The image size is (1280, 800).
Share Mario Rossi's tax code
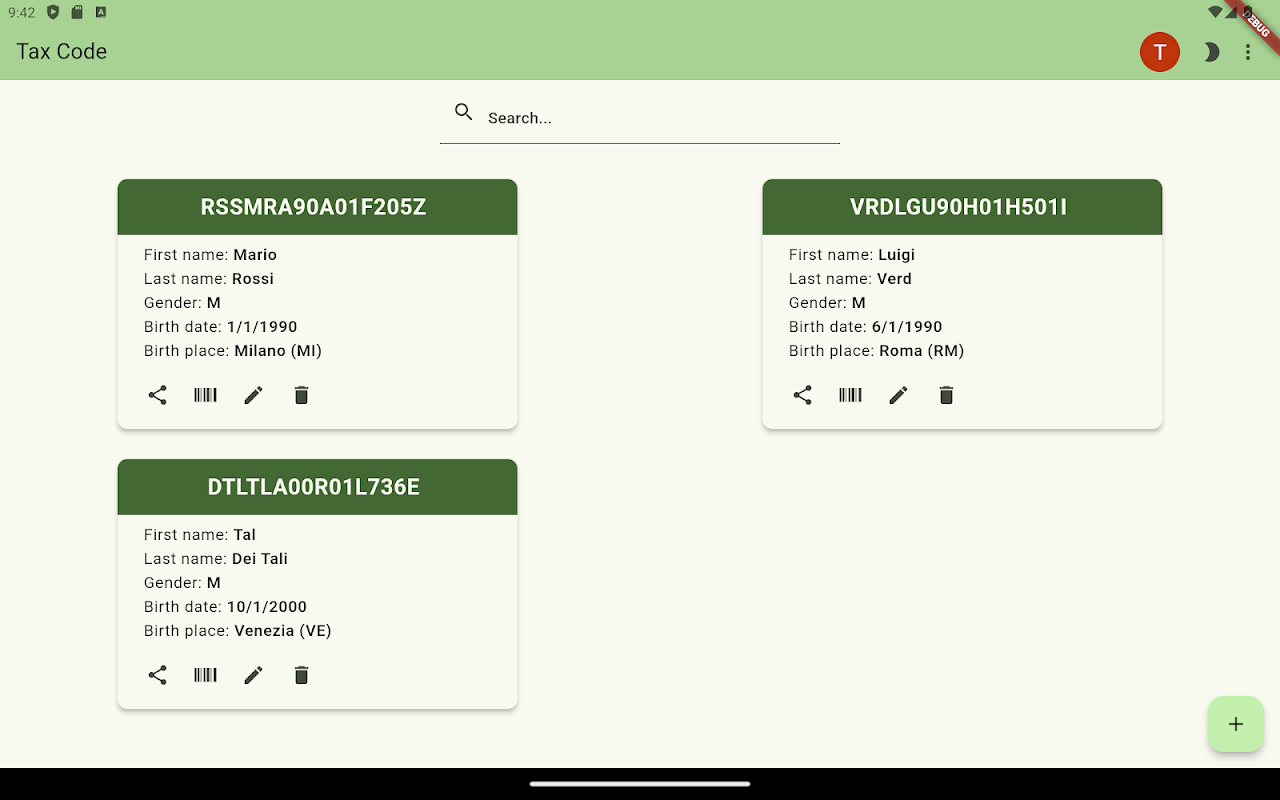pos(158,395)
